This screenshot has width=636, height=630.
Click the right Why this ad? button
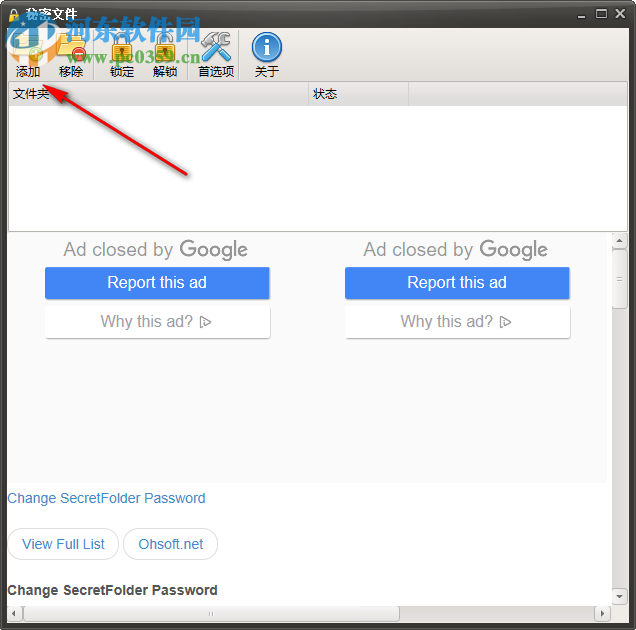(x=457, y=322)
